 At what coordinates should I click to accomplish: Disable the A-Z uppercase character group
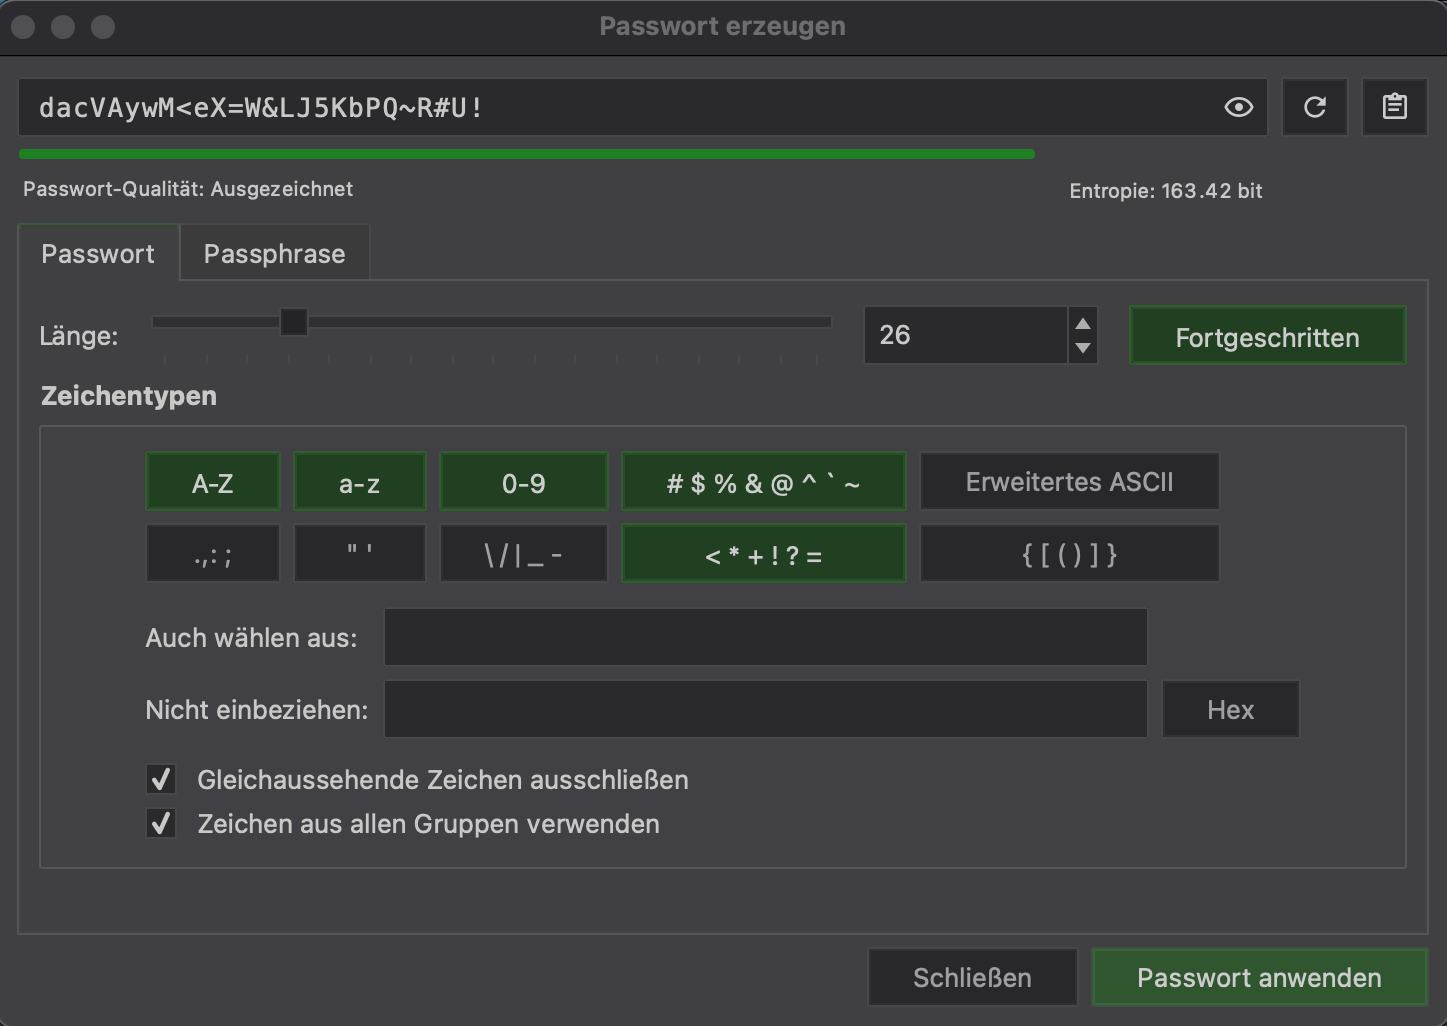212,481
